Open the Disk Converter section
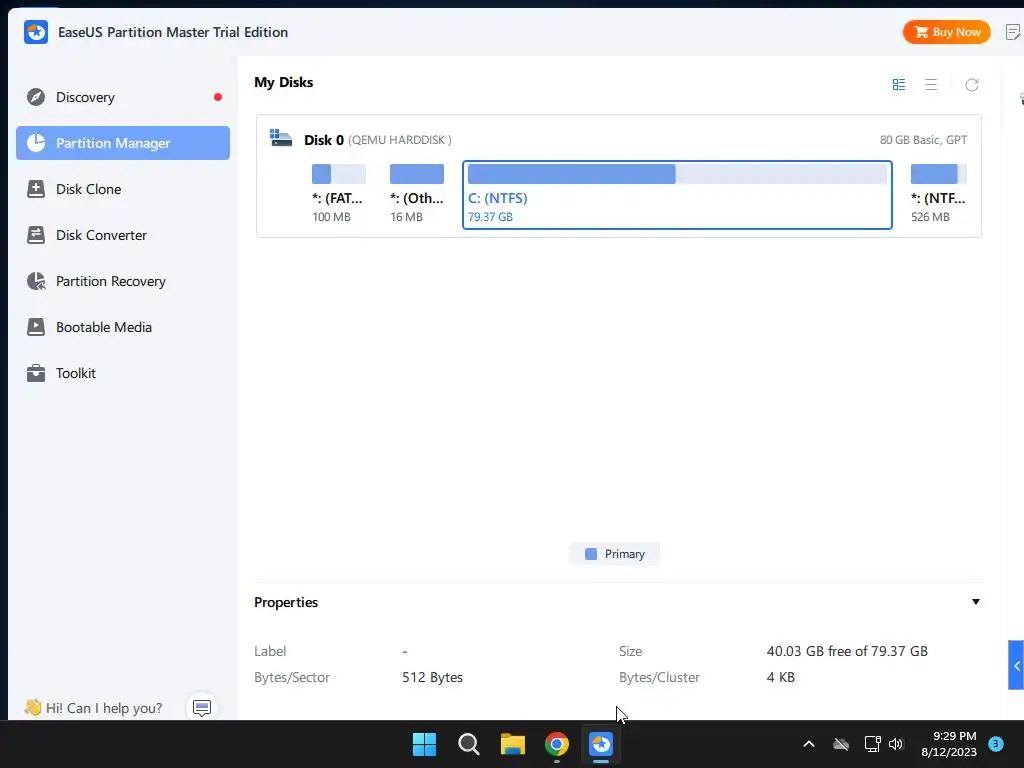The width and height of the screenshot is (1024, 768). tap(123, 235)
